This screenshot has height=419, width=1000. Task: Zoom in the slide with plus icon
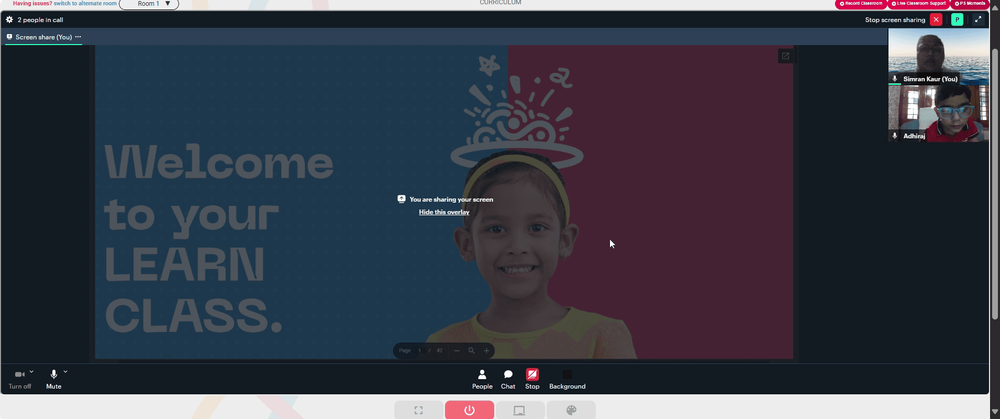tap(487, 351)
